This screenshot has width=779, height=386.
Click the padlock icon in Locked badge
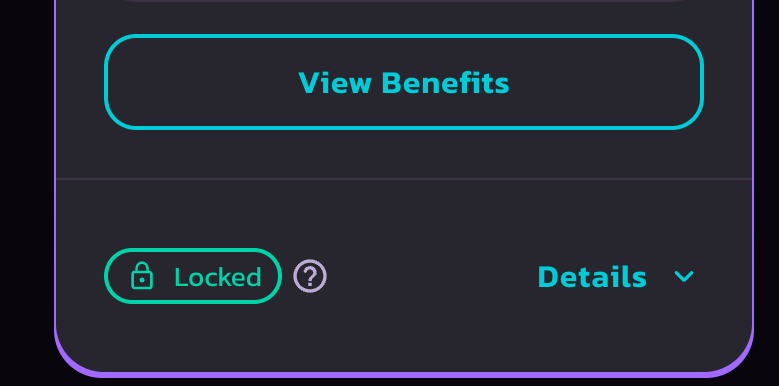[142, 276]
